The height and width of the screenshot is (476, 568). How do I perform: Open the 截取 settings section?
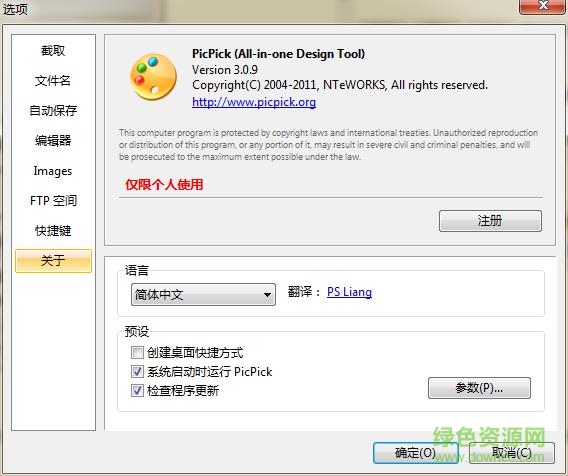click(53, 50)
